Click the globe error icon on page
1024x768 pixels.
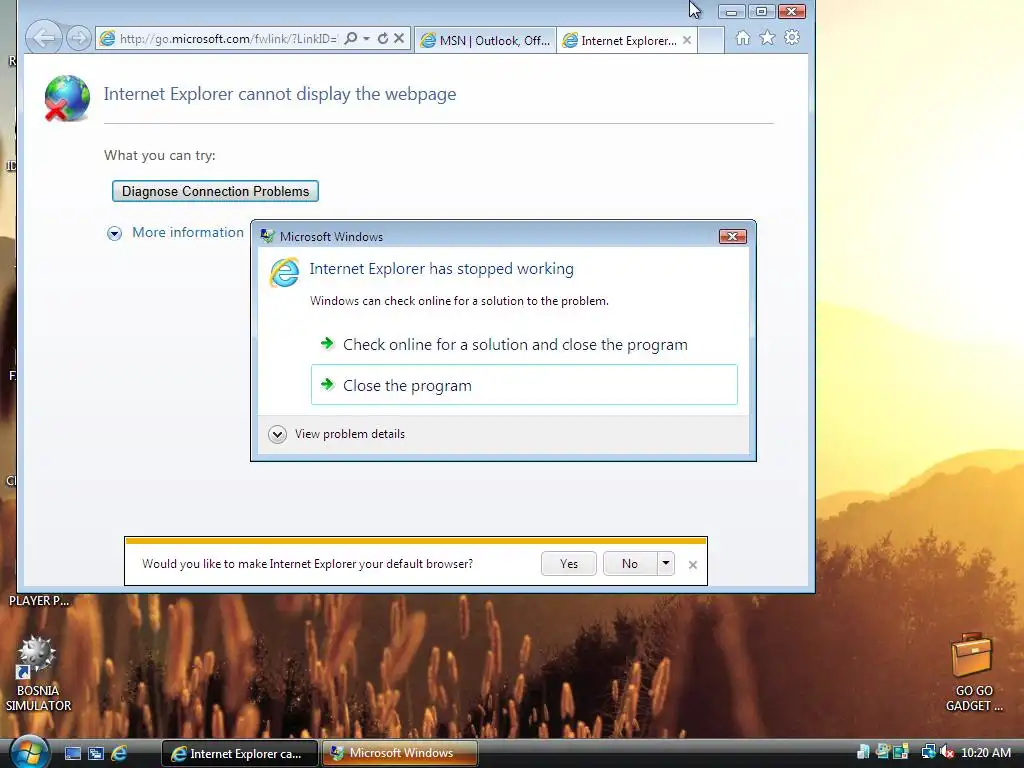(67, 98)
